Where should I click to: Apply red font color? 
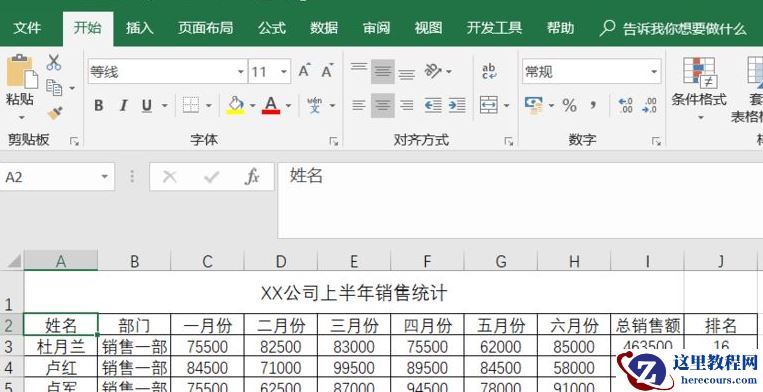(271, 105)
